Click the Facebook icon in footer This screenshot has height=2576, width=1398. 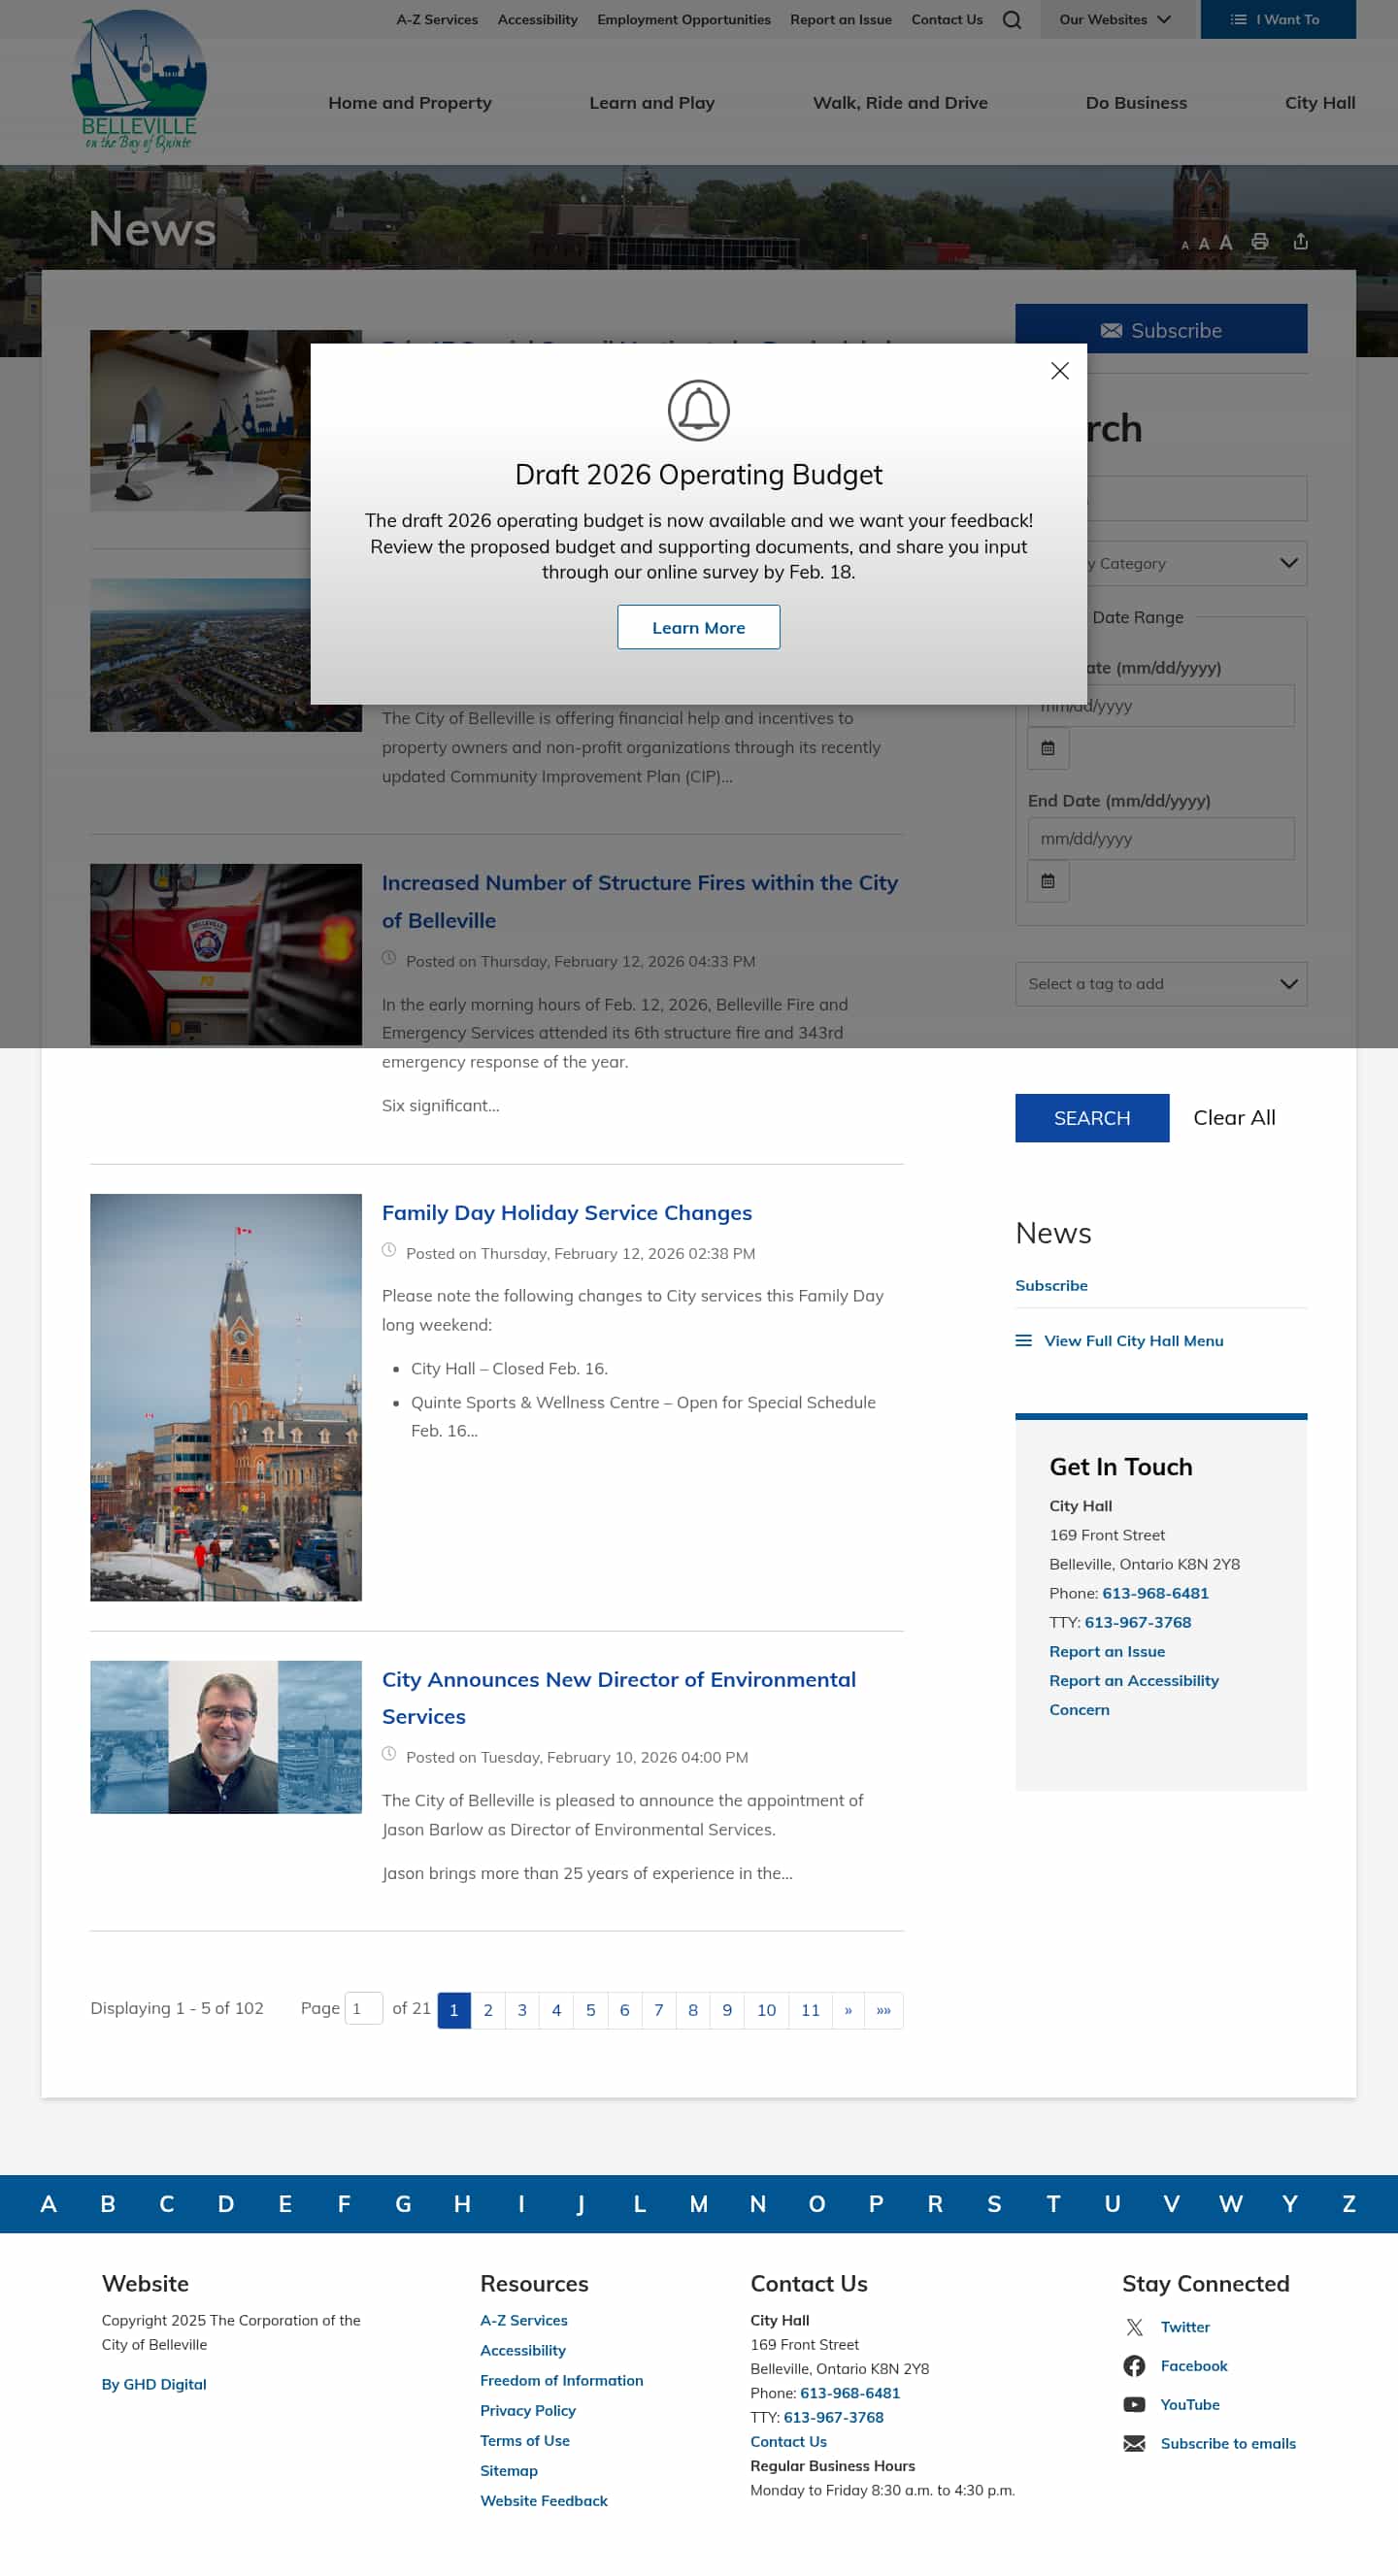[1134, 2366]
